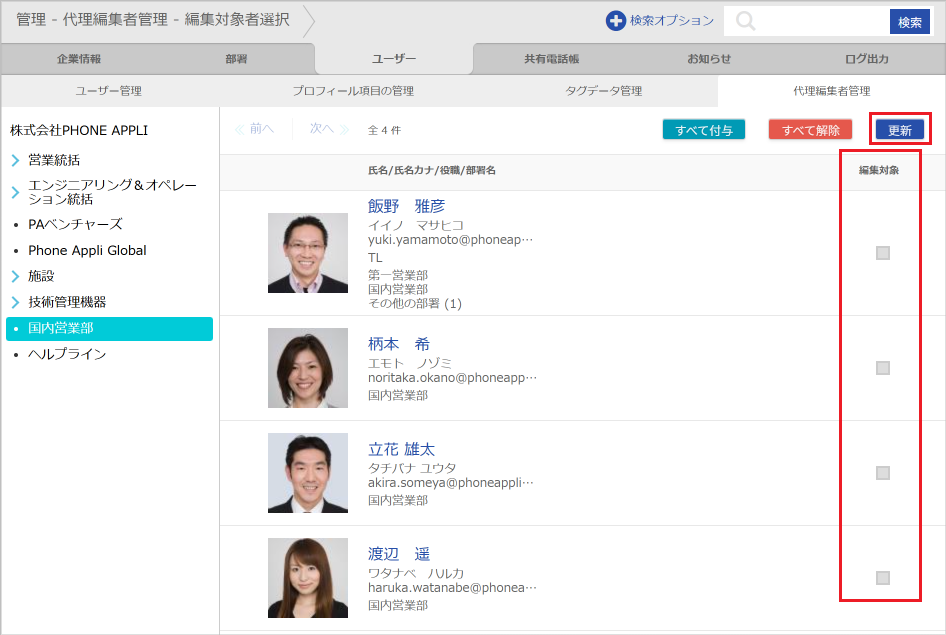Viewport: 946px width, 635px height.
Task: Click the red すべて解除 button
Action: 810,130
